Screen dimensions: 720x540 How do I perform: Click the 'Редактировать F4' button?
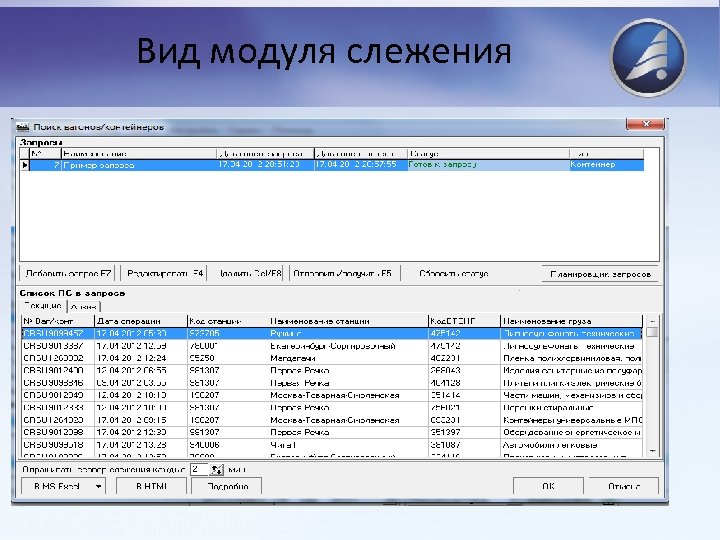(164, 274)
